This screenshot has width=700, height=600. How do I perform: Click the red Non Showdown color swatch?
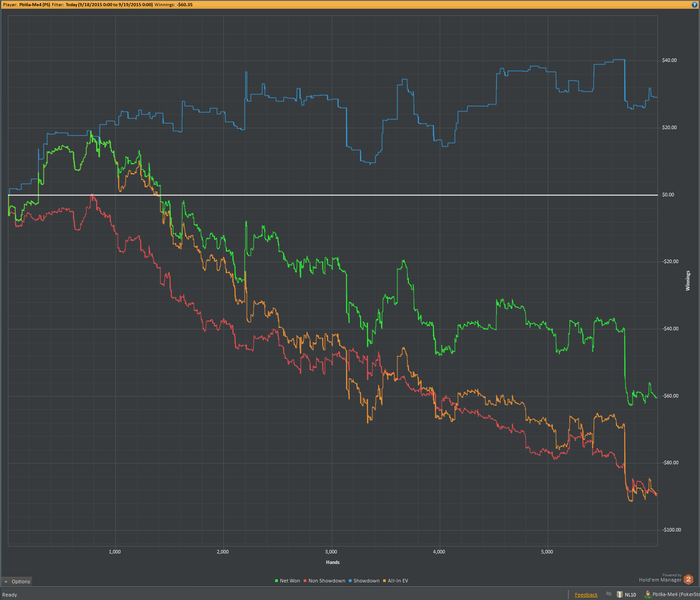[x=305, y=581]
